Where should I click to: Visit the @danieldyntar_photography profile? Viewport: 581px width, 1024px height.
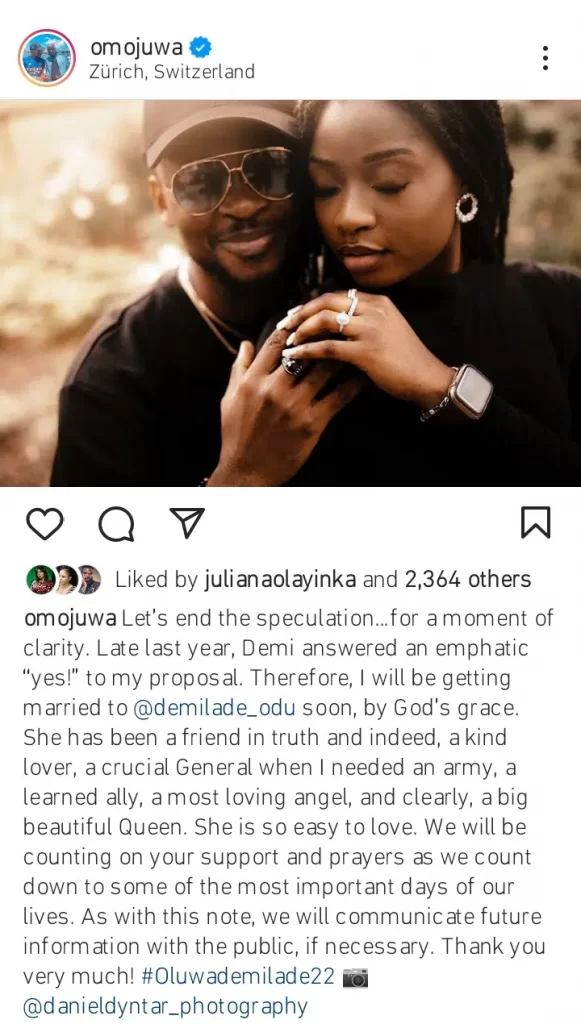[x=165, y=1006]
